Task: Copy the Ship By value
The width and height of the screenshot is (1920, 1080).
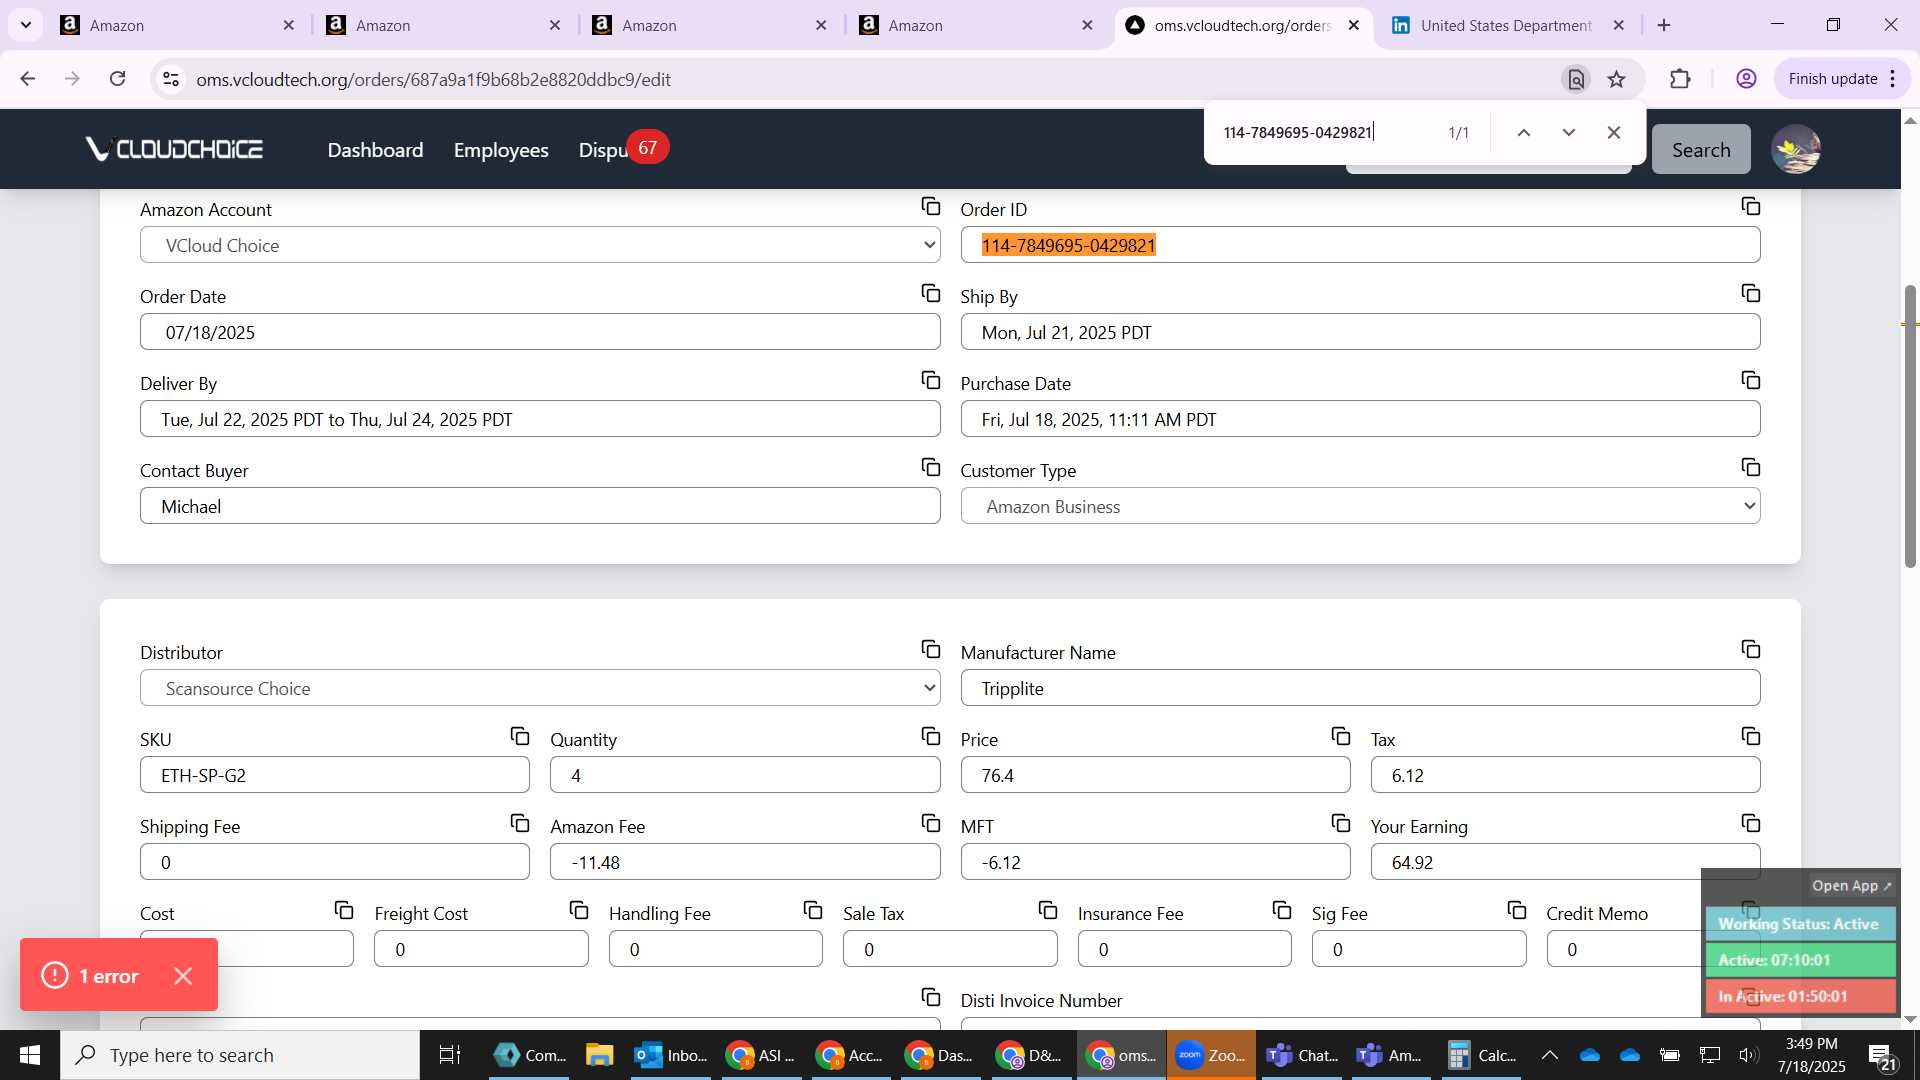Action: point(1750,293)
